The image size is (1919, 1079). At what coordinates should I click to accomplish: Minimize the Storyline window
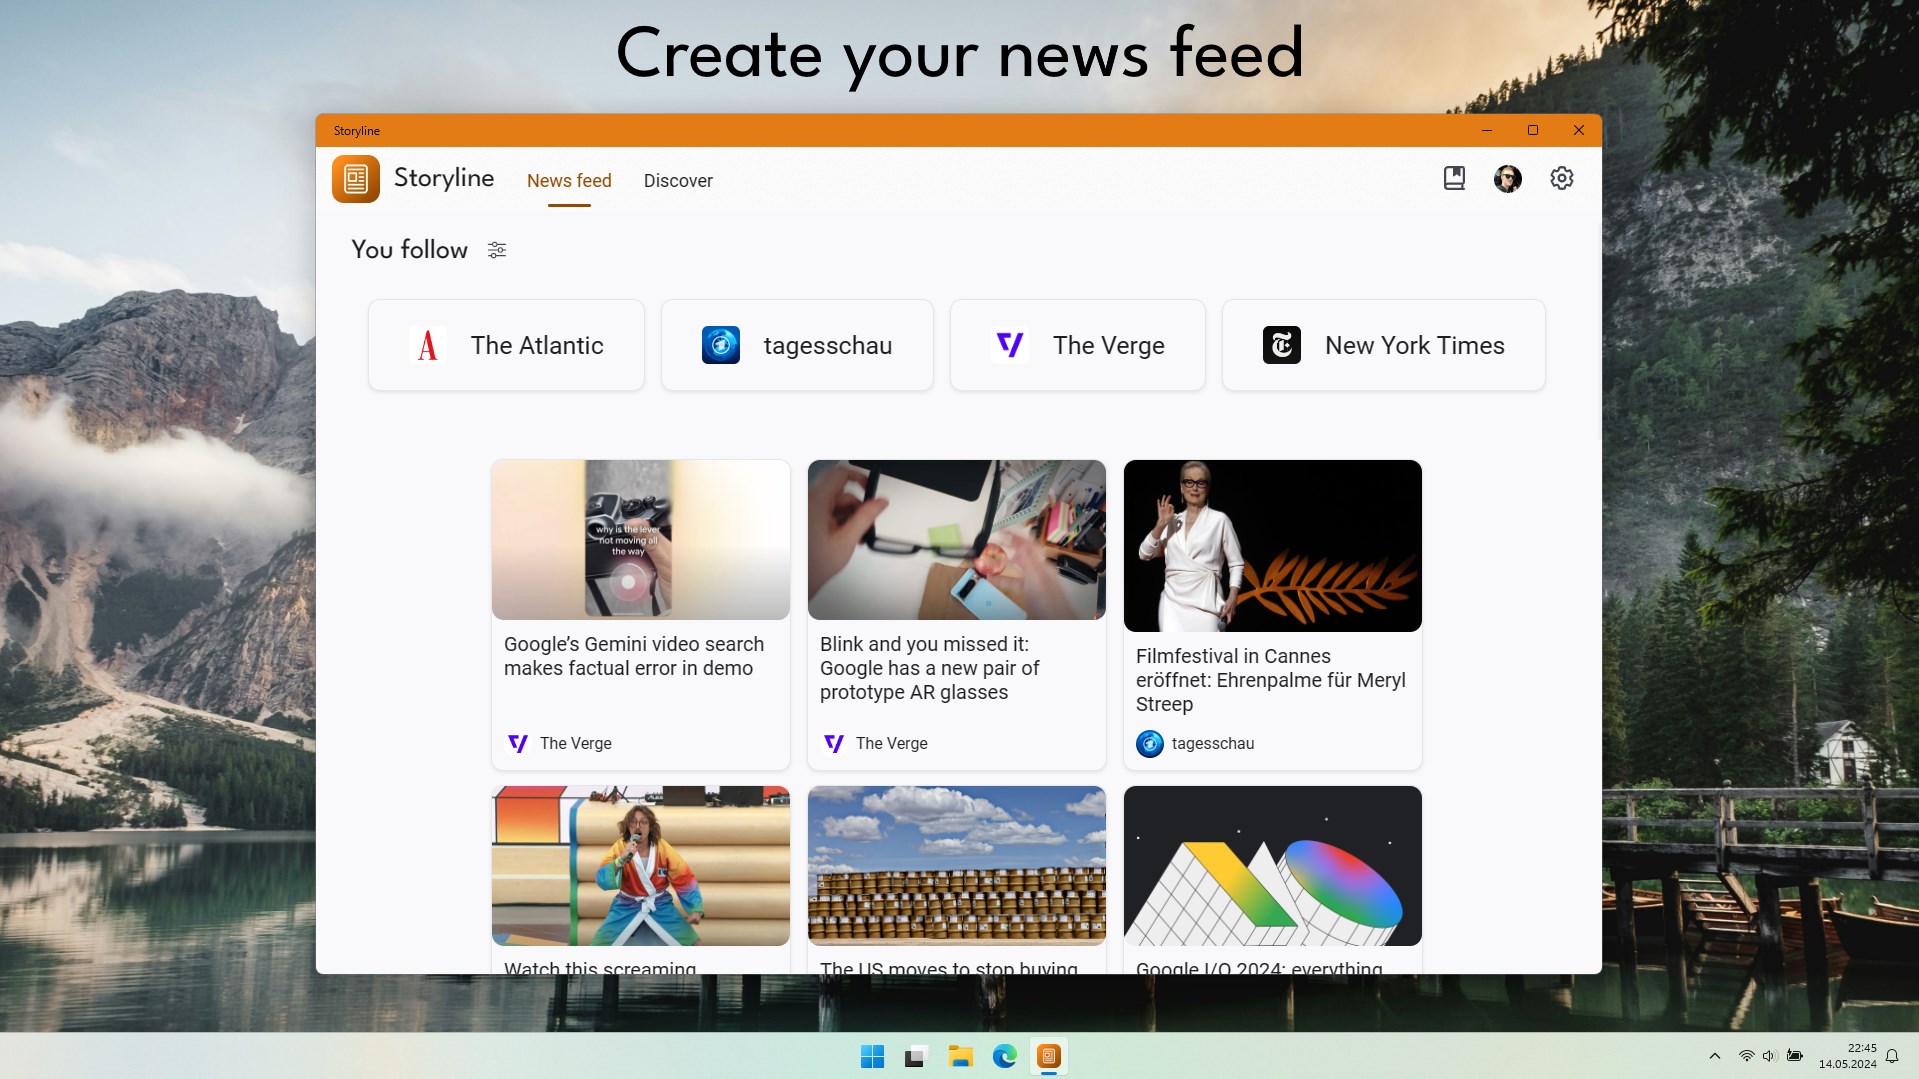pos(1487,130)
